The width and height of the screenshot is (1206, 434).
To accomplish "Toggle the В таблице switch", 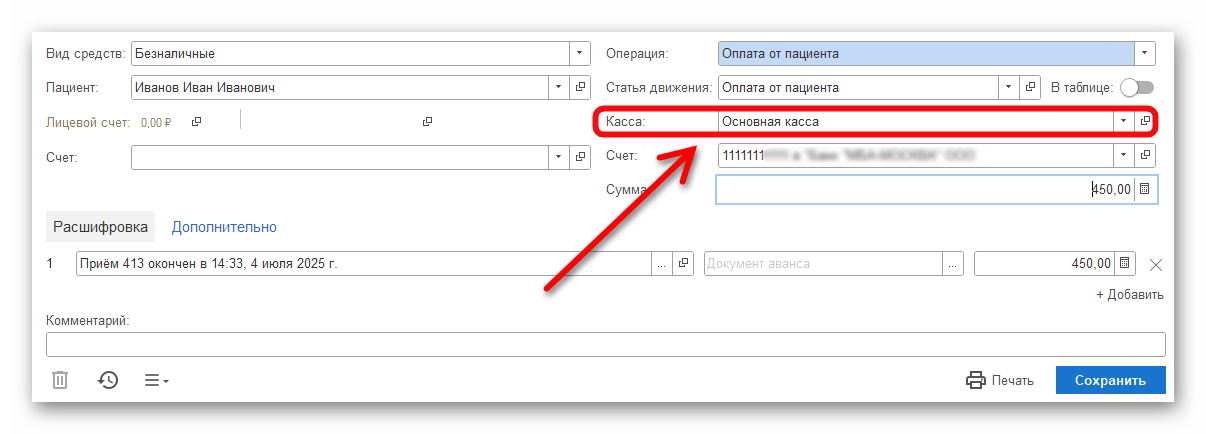I will pyautogui.click(x=1137, y=88).
